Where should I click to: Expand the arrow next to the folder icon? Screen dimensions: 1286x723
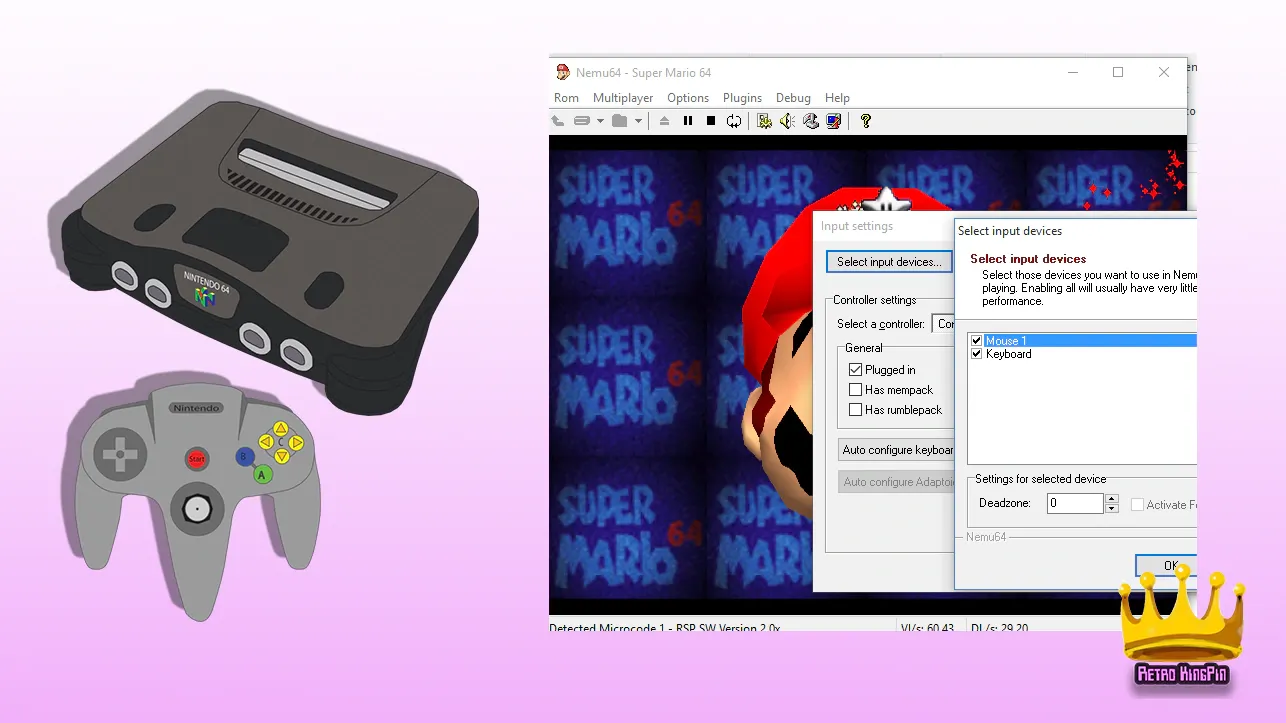coord(638,121)
